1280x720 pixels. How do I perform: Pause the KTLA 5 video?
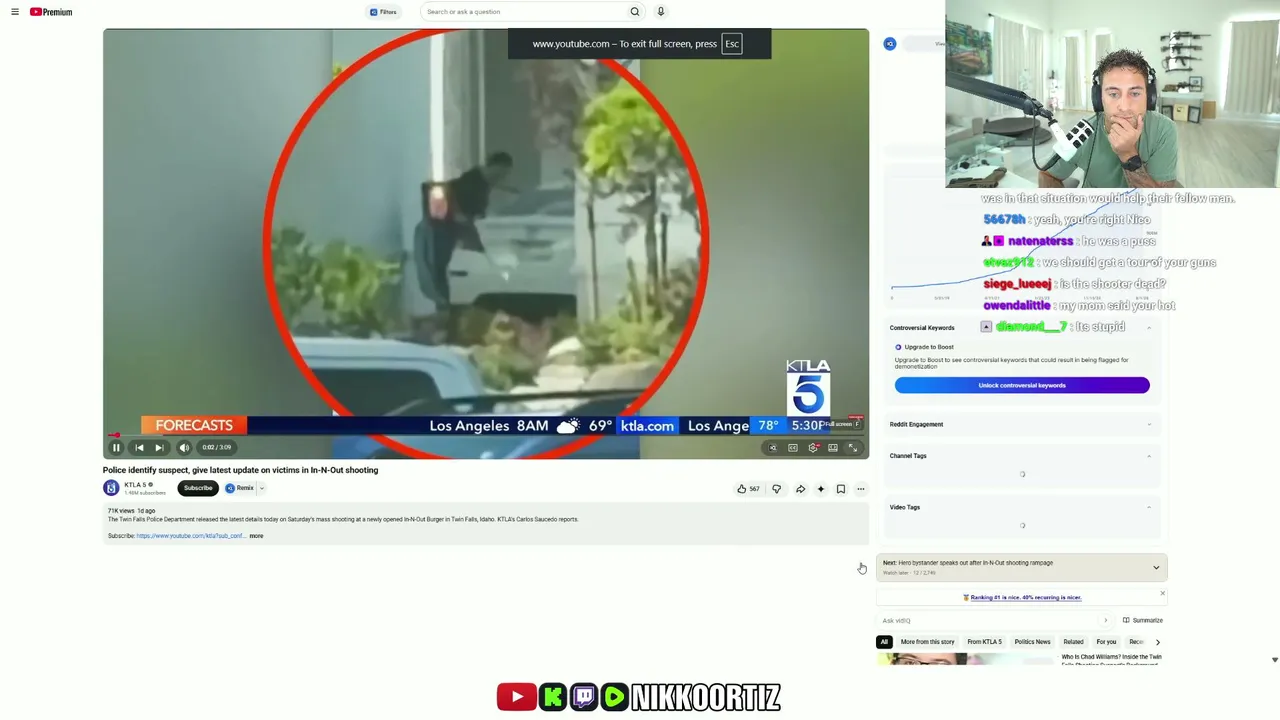pos(116,448)
